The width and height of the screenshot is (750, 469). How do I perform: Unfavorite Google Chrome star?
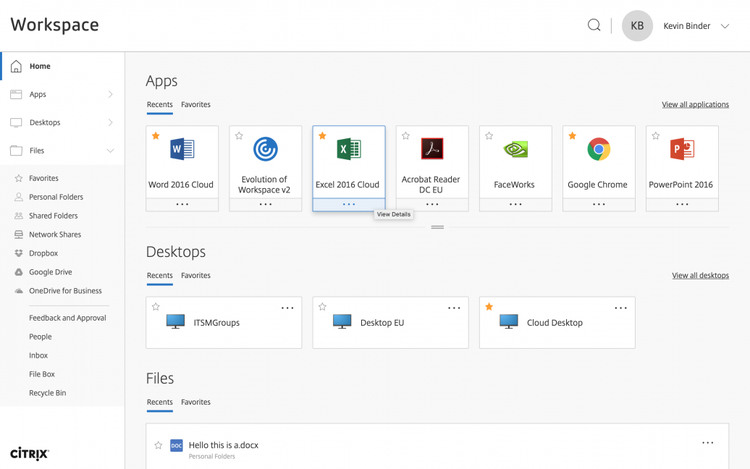click(x=573, y=136)
